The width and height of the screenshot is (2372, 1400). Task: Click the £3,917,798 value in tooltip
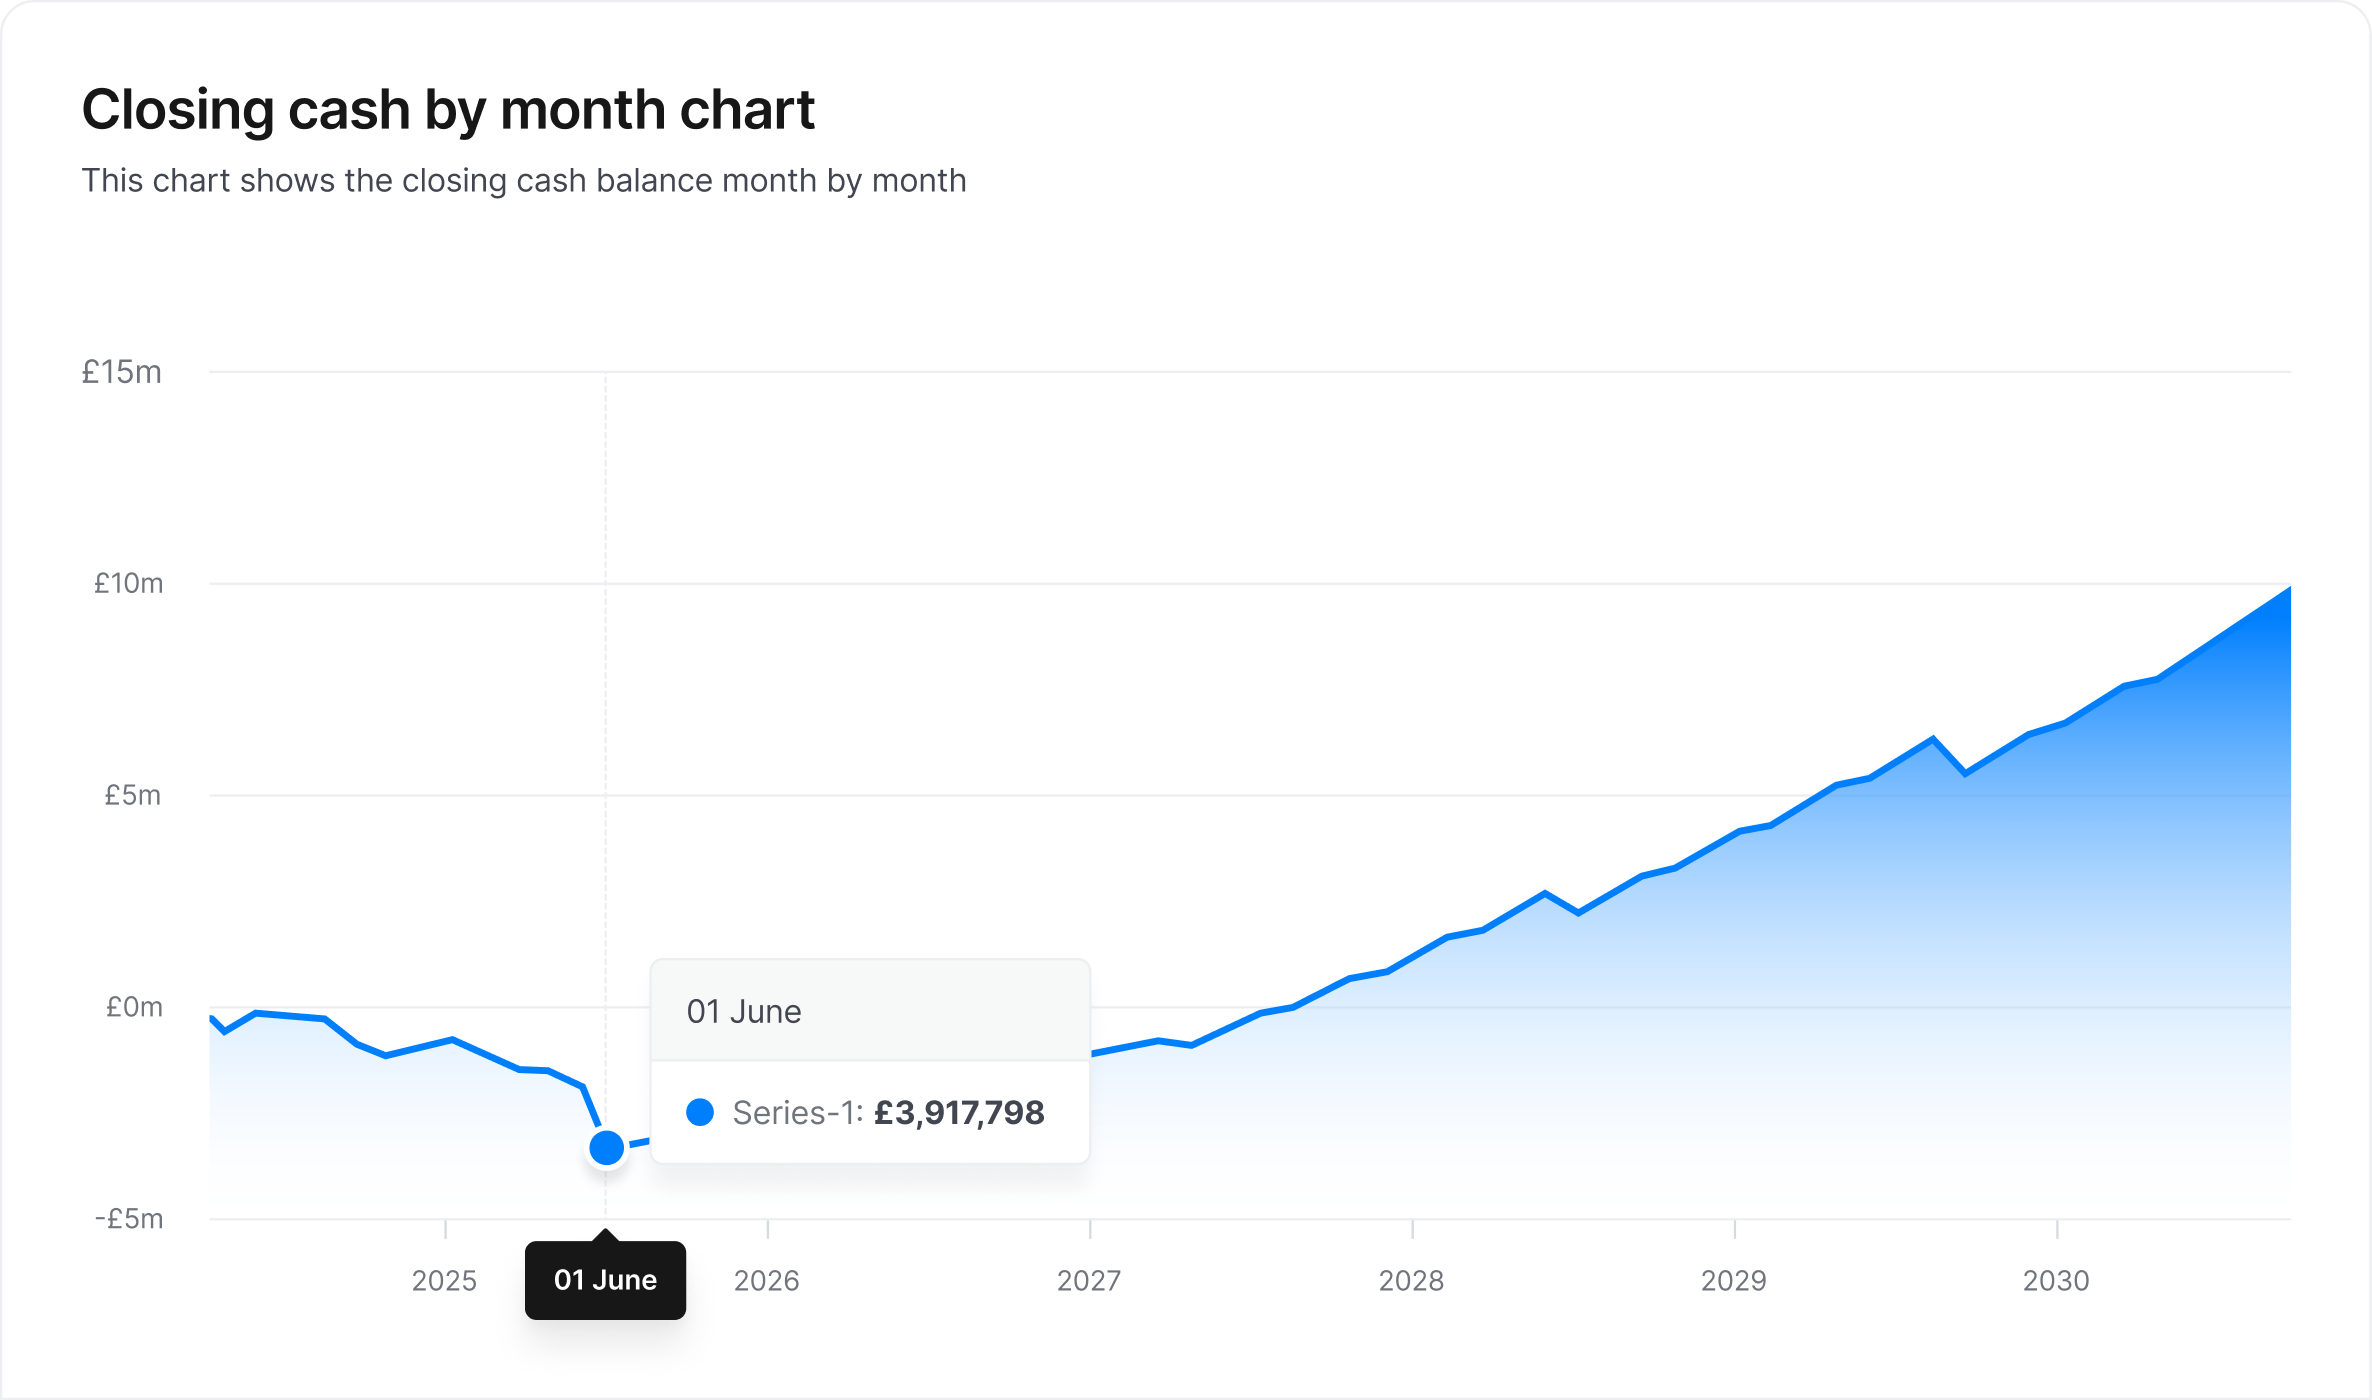tap(958, 1113)
